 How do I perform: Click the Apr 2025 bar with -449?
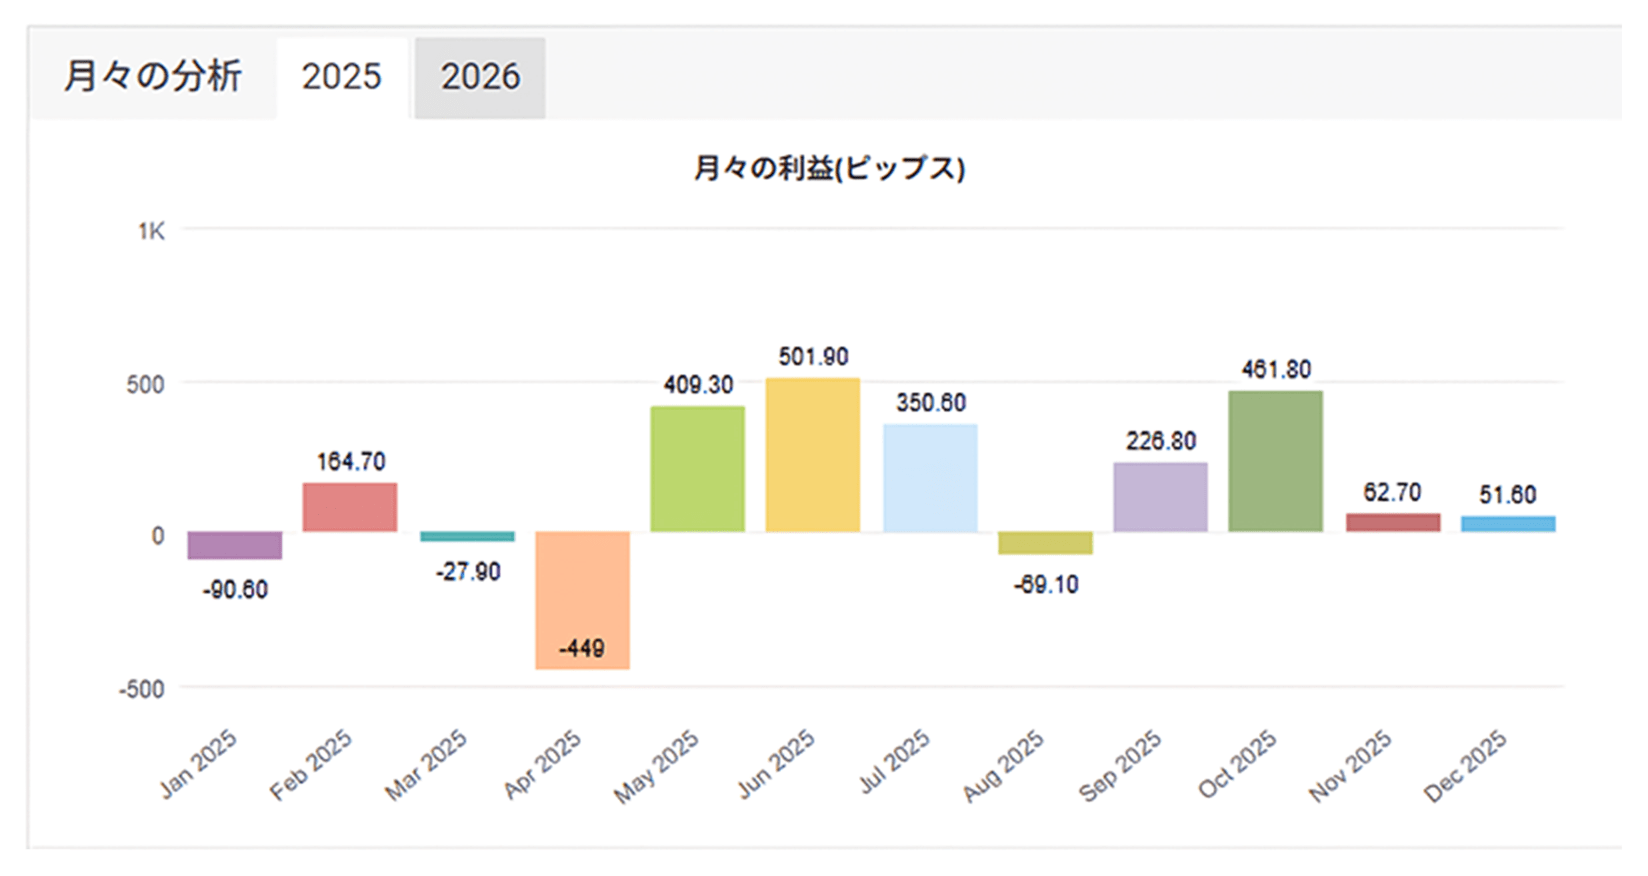pyautogui.click(x=581, y=600)
